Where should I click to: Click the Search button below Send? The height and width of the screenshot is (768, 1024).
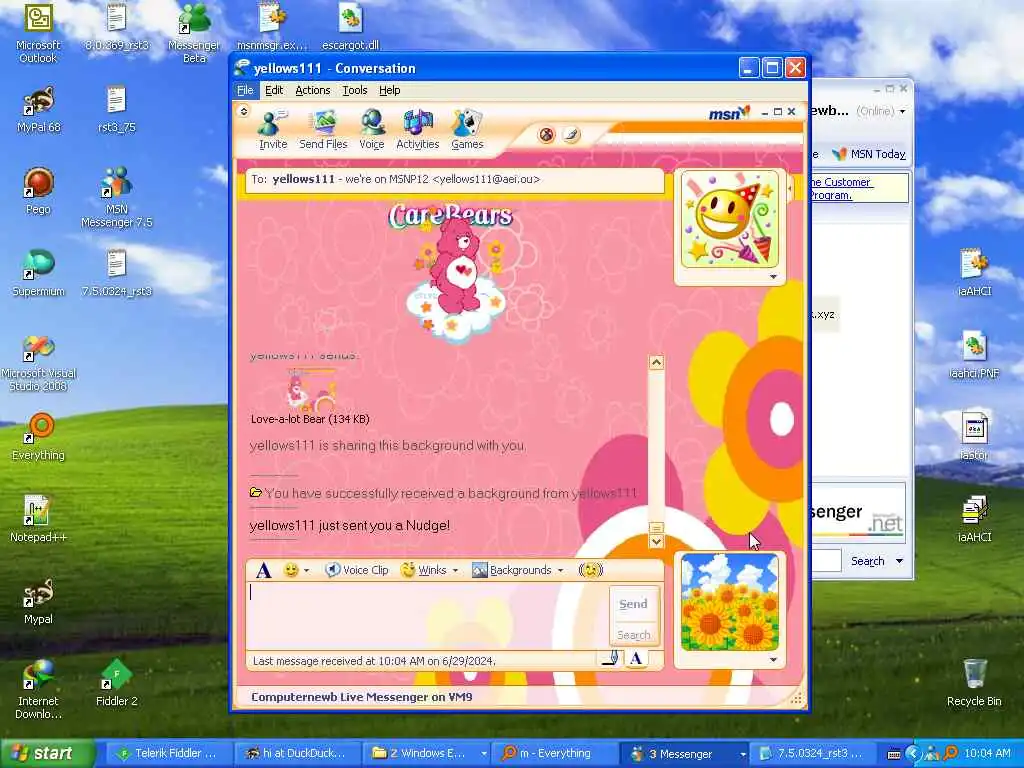(633, 635)
